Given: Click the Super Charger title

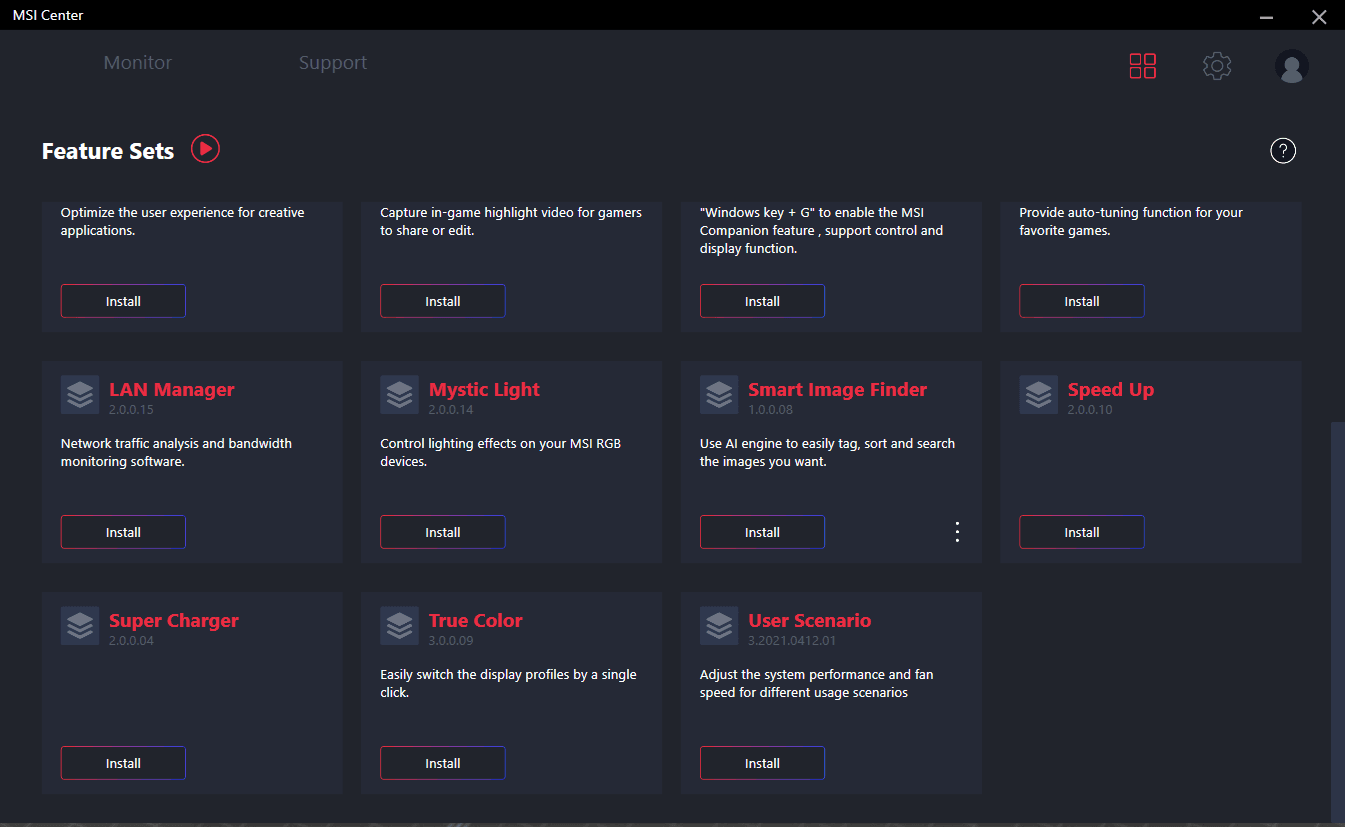Looking at the screenshot, I should click(x=174, y=621).
